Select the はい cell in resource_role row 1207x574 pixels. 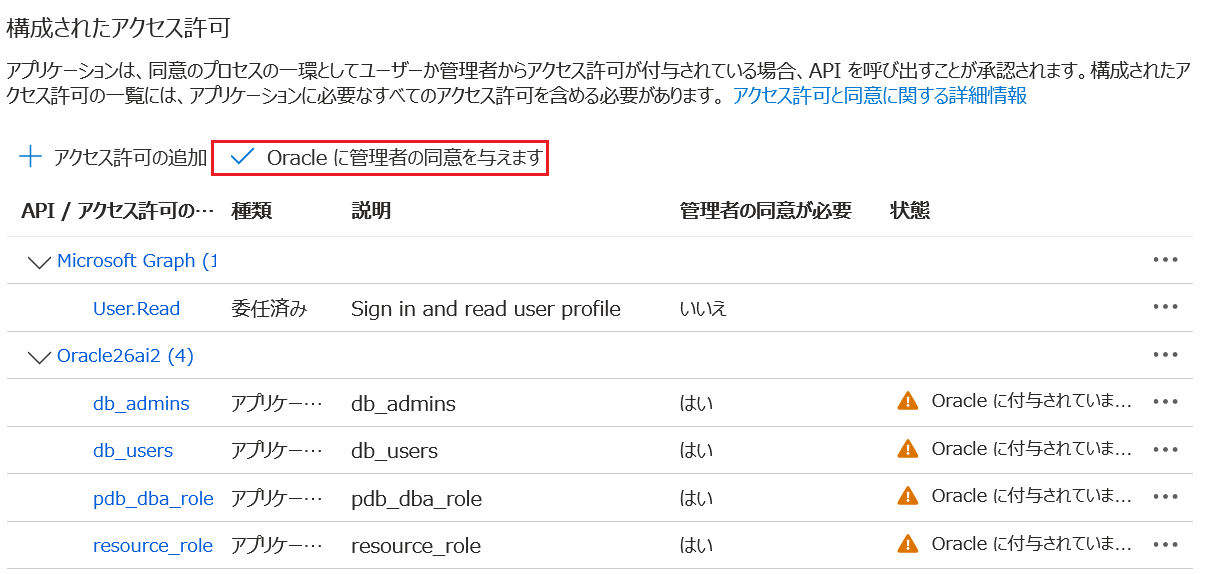point(696,545)
